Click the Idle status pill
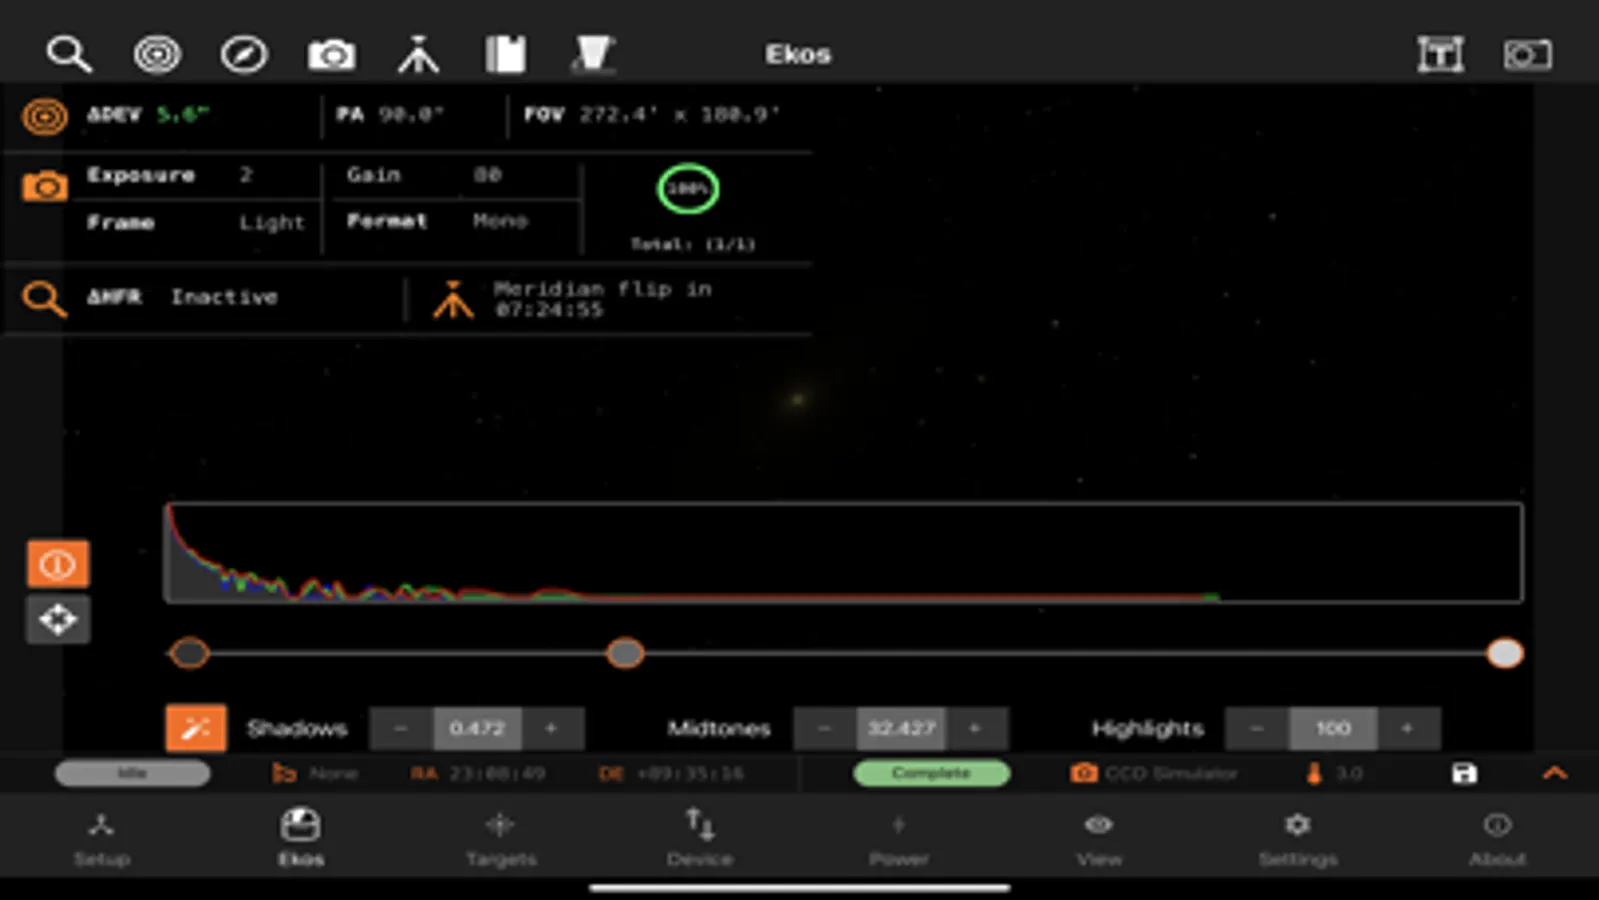The image size is (1599, 900). (x=133, y=773)
